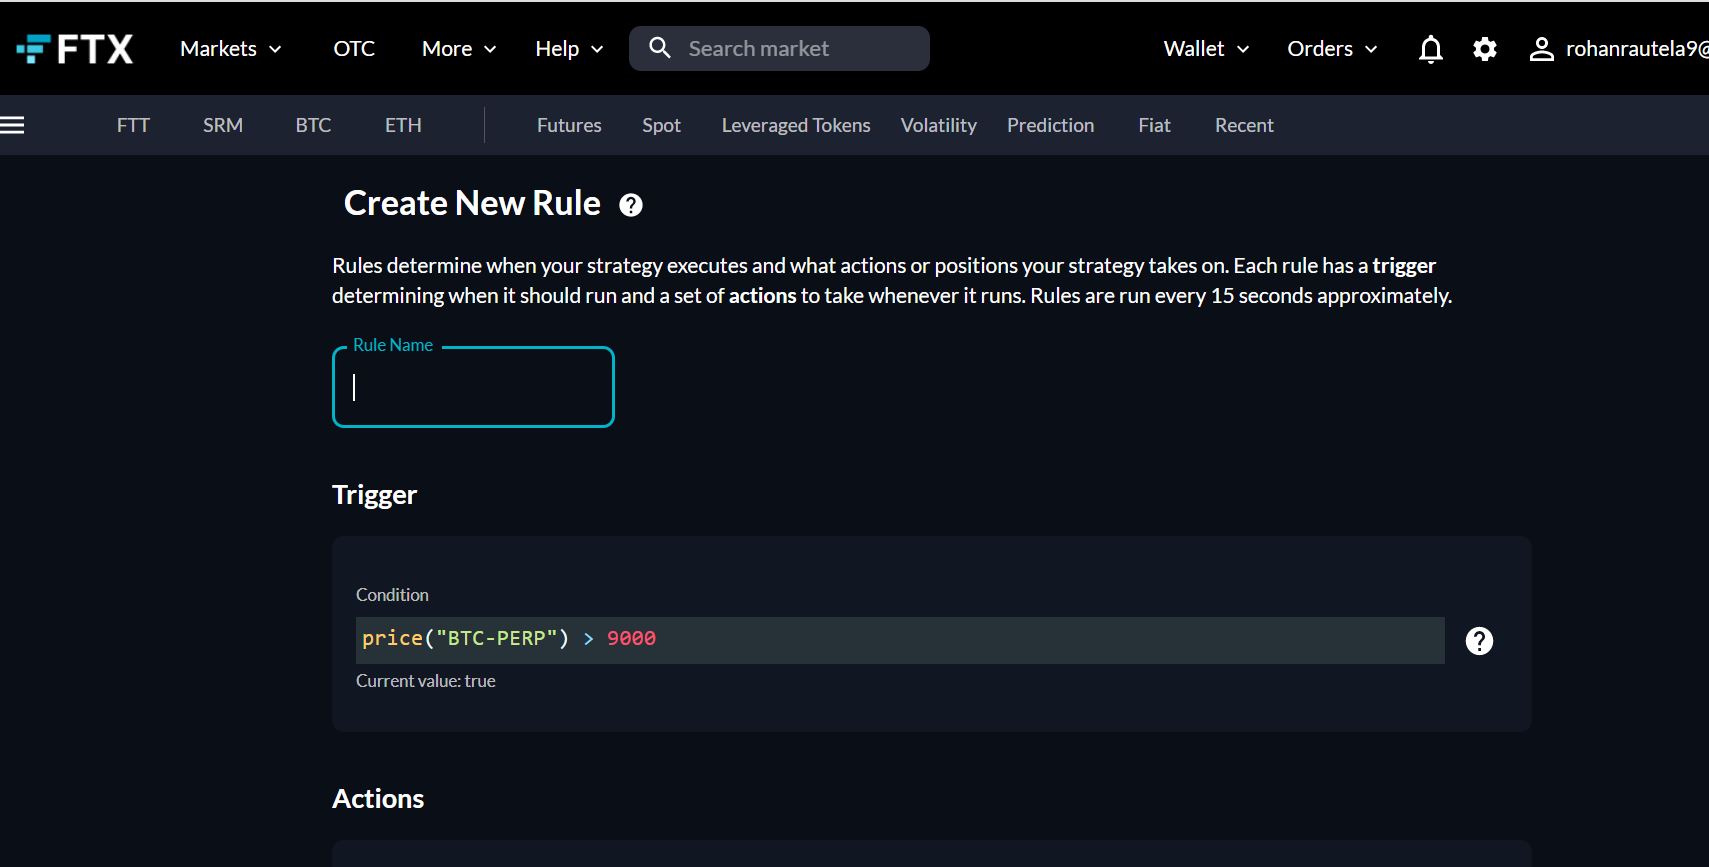Open the Futures tab
Screen dimensions: 1709x867
[569, 125]
